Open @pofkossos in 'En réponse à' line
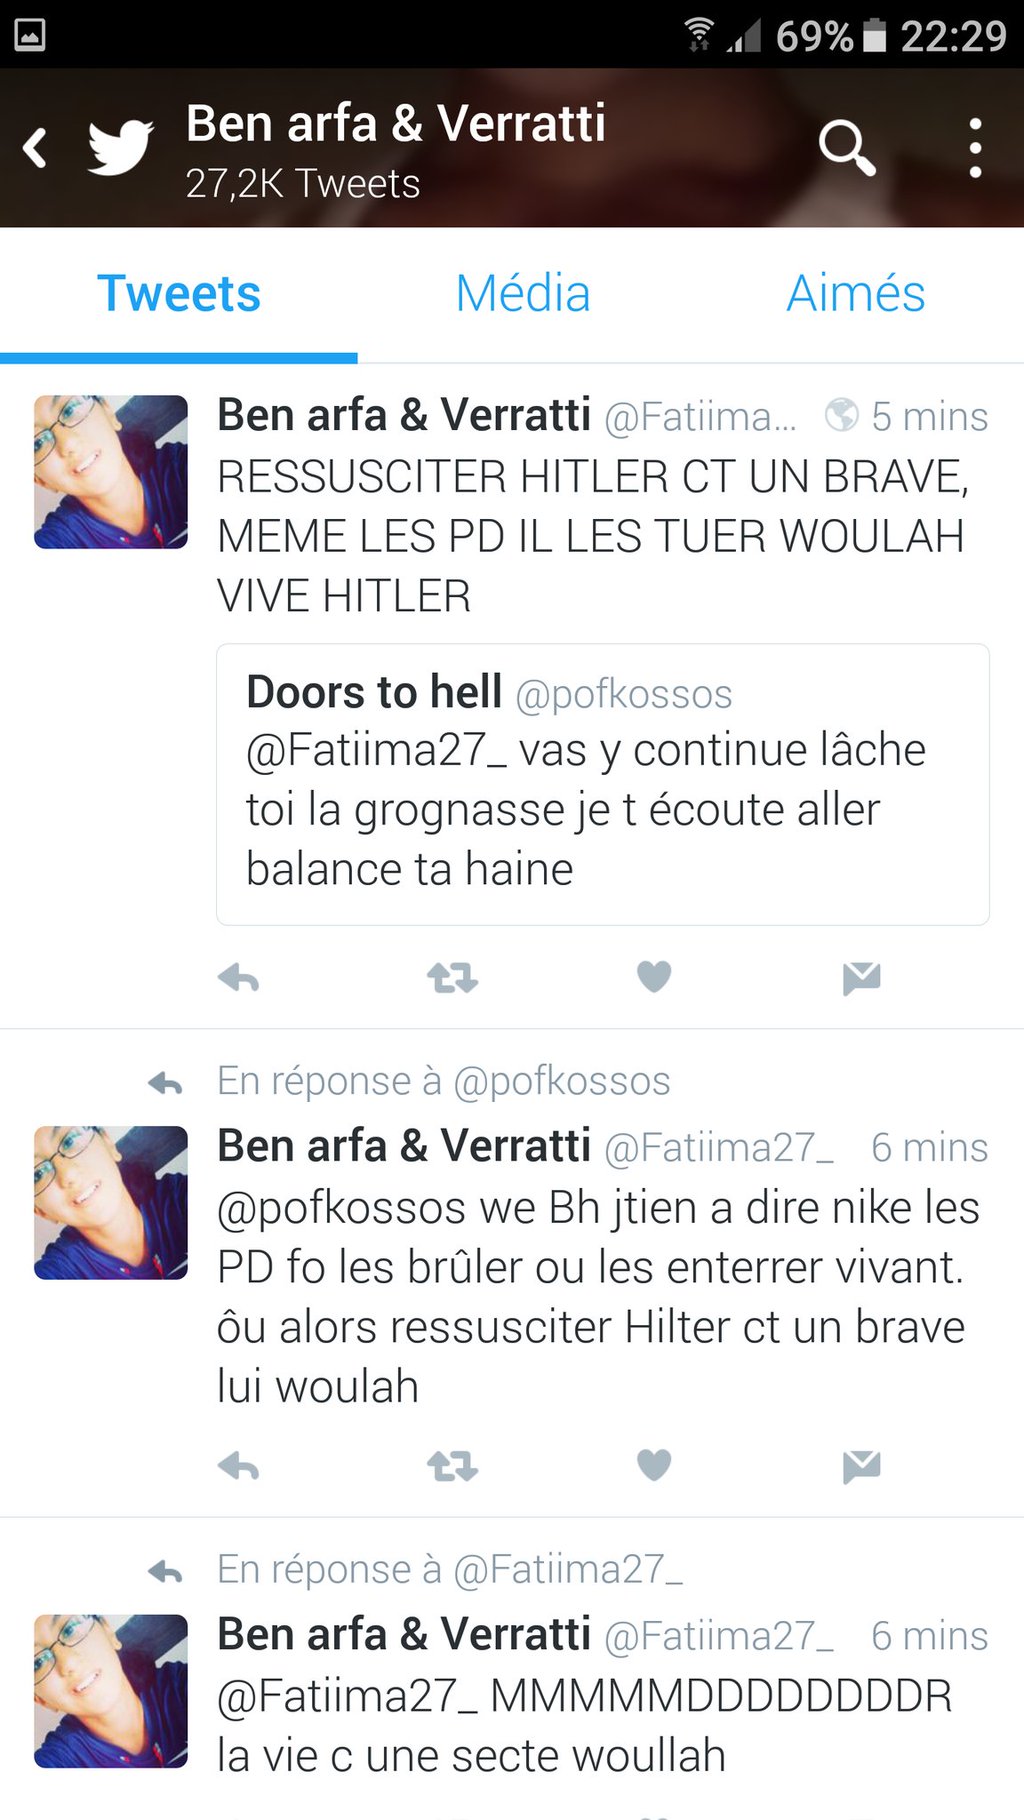 pos(561,1081)
